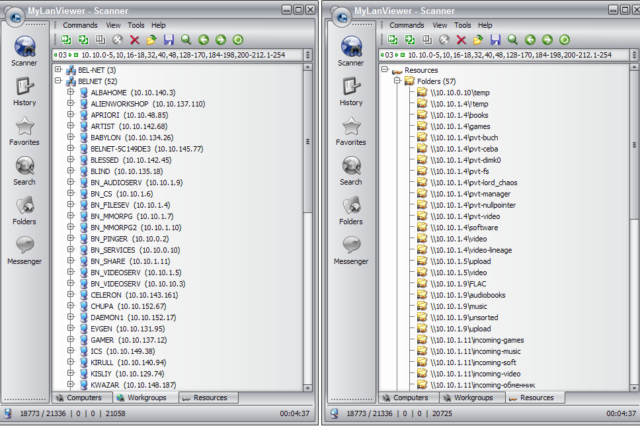The height and width of the screenshot is (426, 640).
Task: Select the \\10.10.0.10\temp shared folder
Action: point(460,93)
